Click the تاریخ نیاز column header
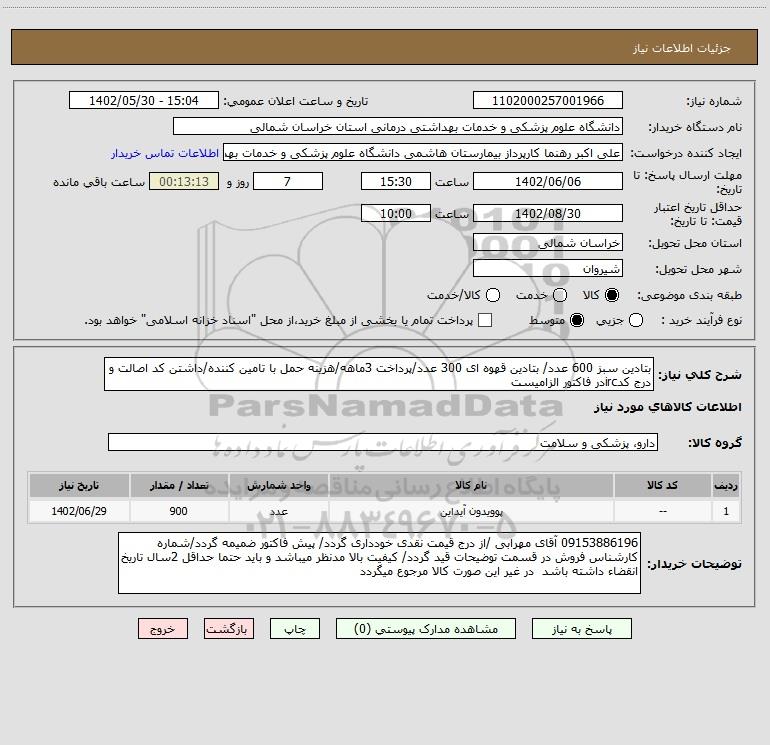The width and height of the screenshot is (770, 745). (79, 485)
